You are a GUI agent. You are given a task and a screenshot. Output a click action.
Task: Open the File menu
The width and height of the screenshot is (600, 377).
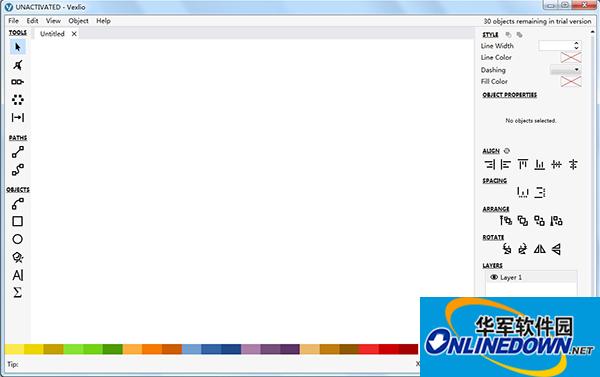click(13, 21)
